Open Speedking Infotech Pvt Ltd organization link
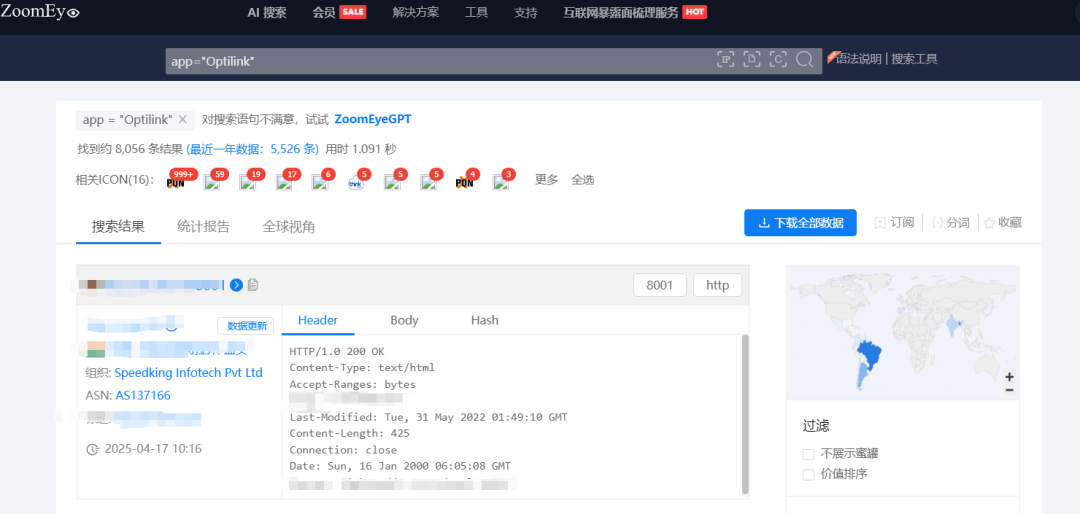Screen dimensions: 1080x514 coord(189,373)
